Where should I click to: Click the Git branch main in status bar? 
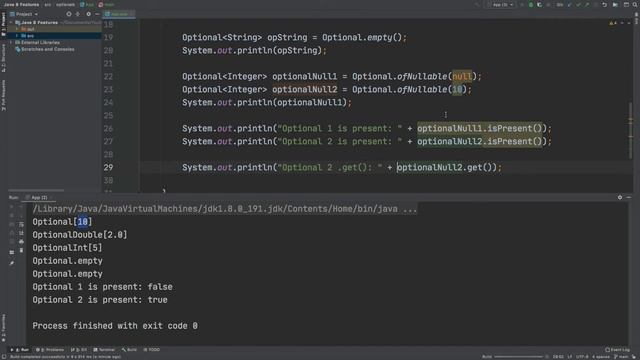[x=621, y=357]
